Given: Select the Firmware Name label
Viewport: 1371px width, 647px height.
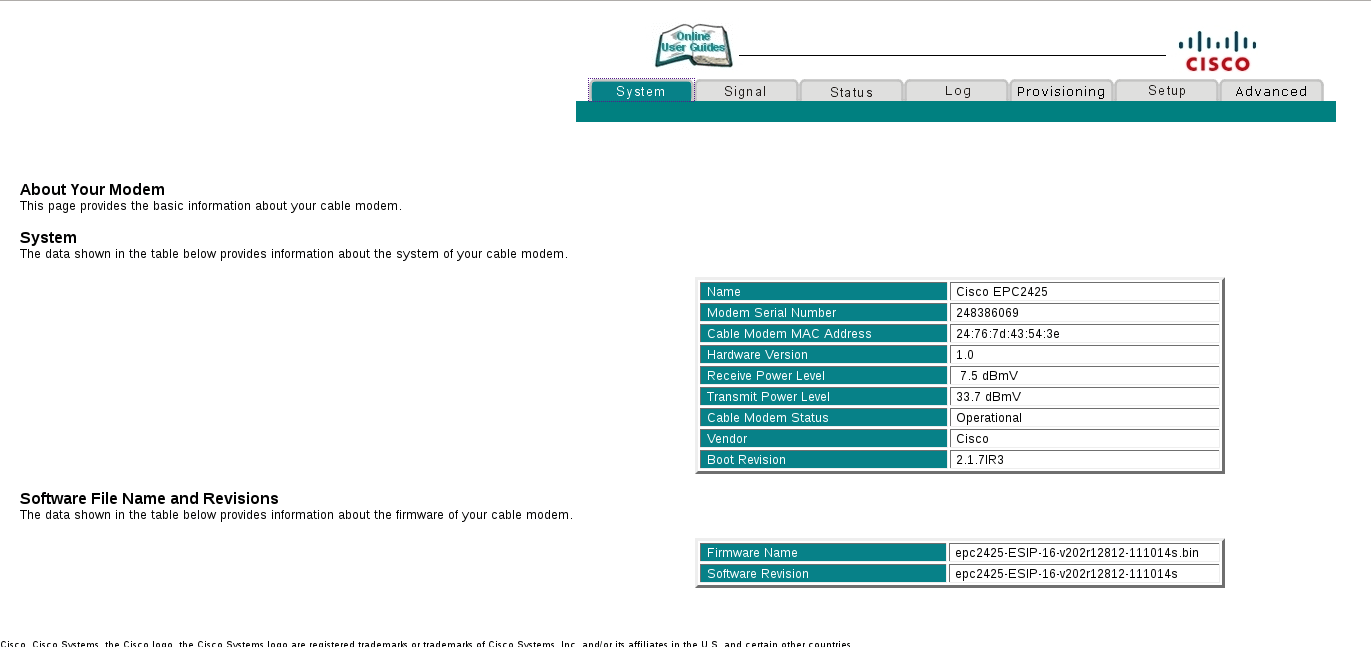Looking at the screenshot, I should [x=823, y=552].
